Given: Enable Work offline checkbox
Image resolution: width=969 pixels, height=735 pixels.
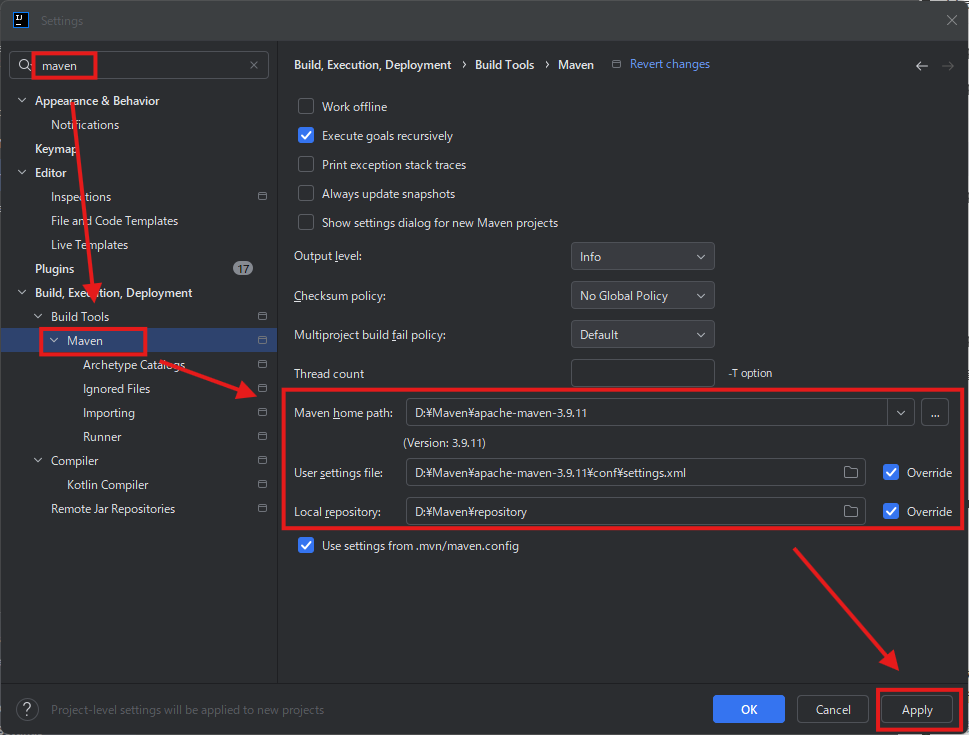Looking at the screenshot, I should [306, 106].
